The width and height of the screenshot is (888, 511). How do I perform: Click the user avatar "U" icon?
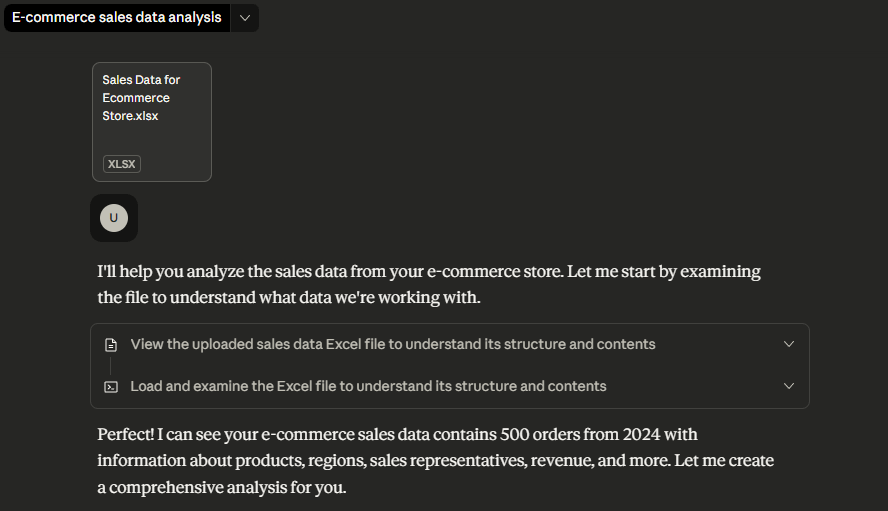114,218
